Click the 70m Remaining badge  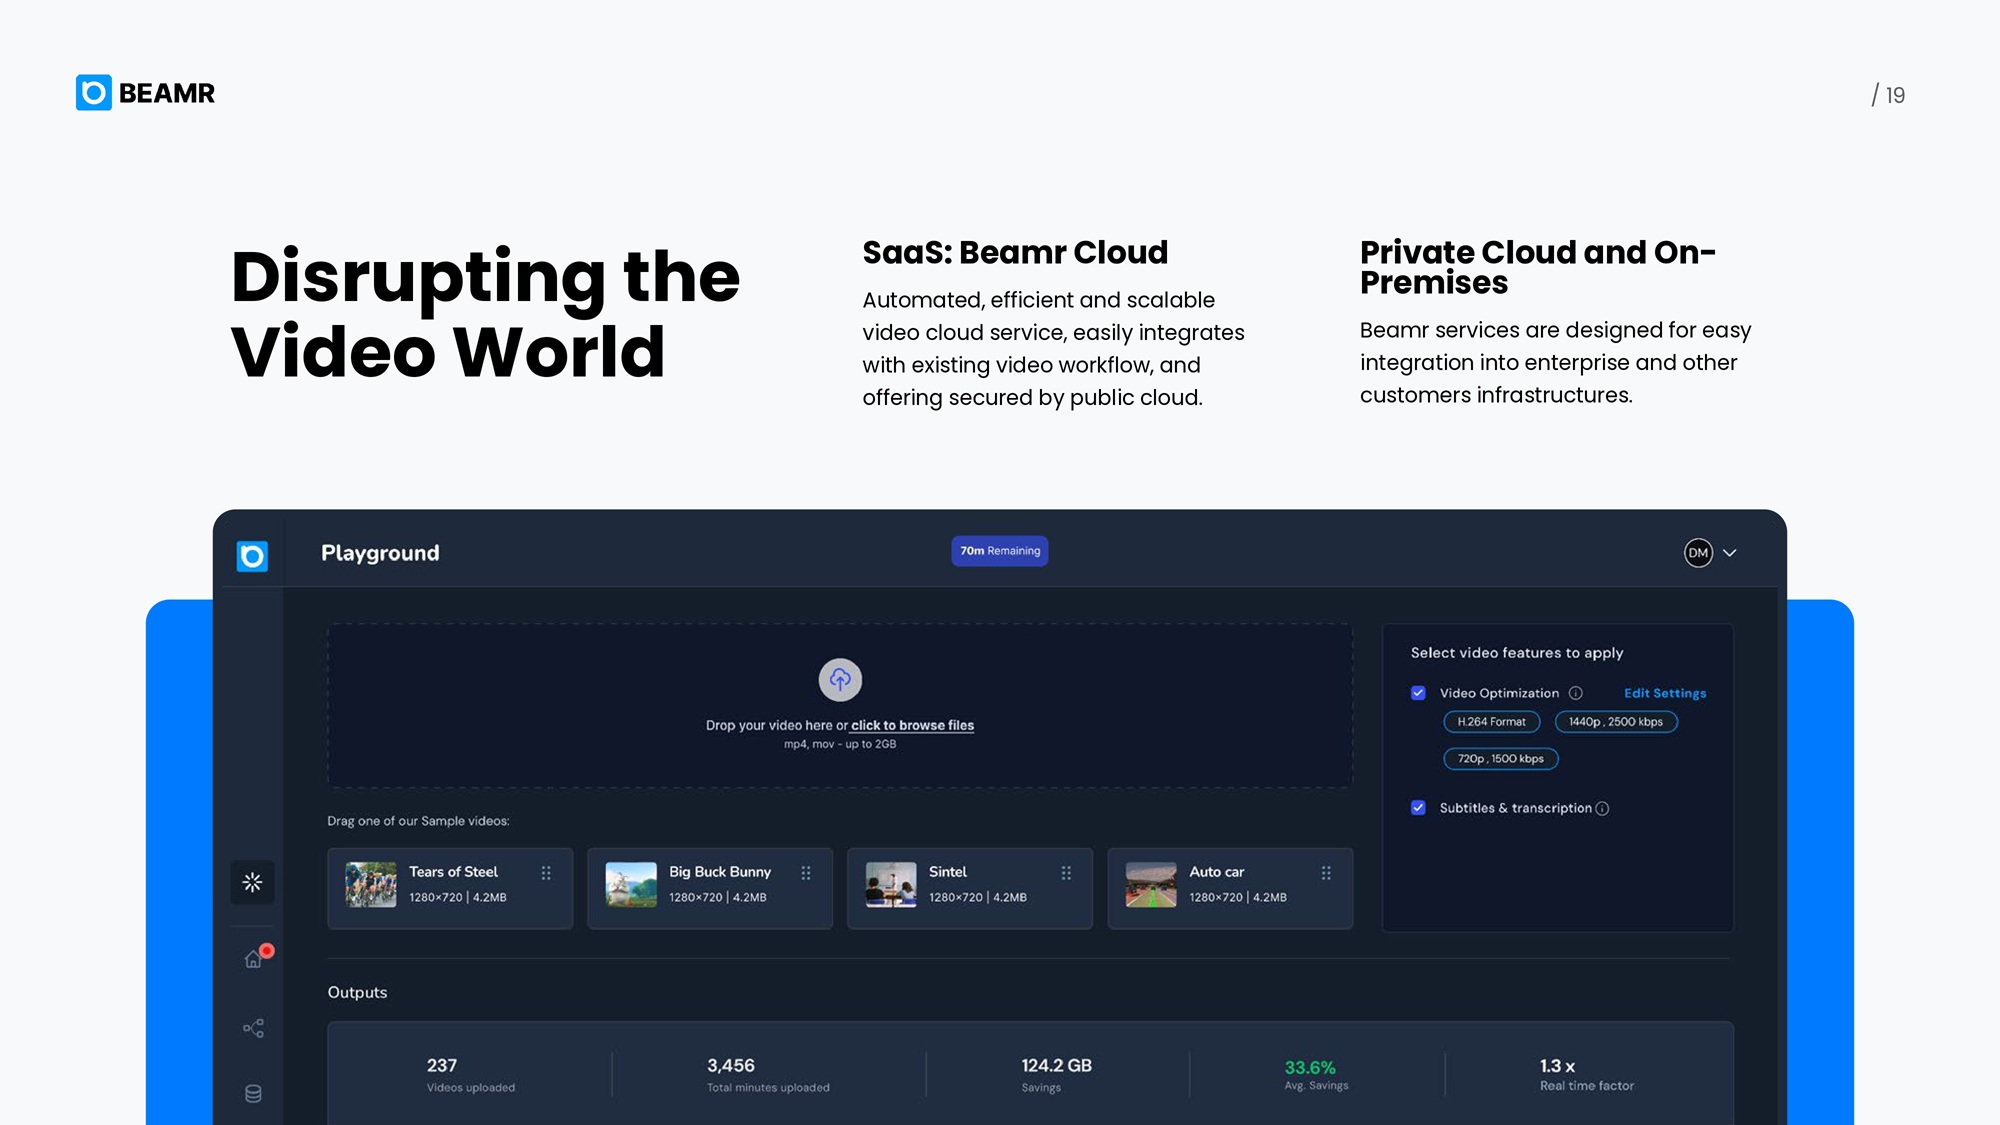[999, 551]
